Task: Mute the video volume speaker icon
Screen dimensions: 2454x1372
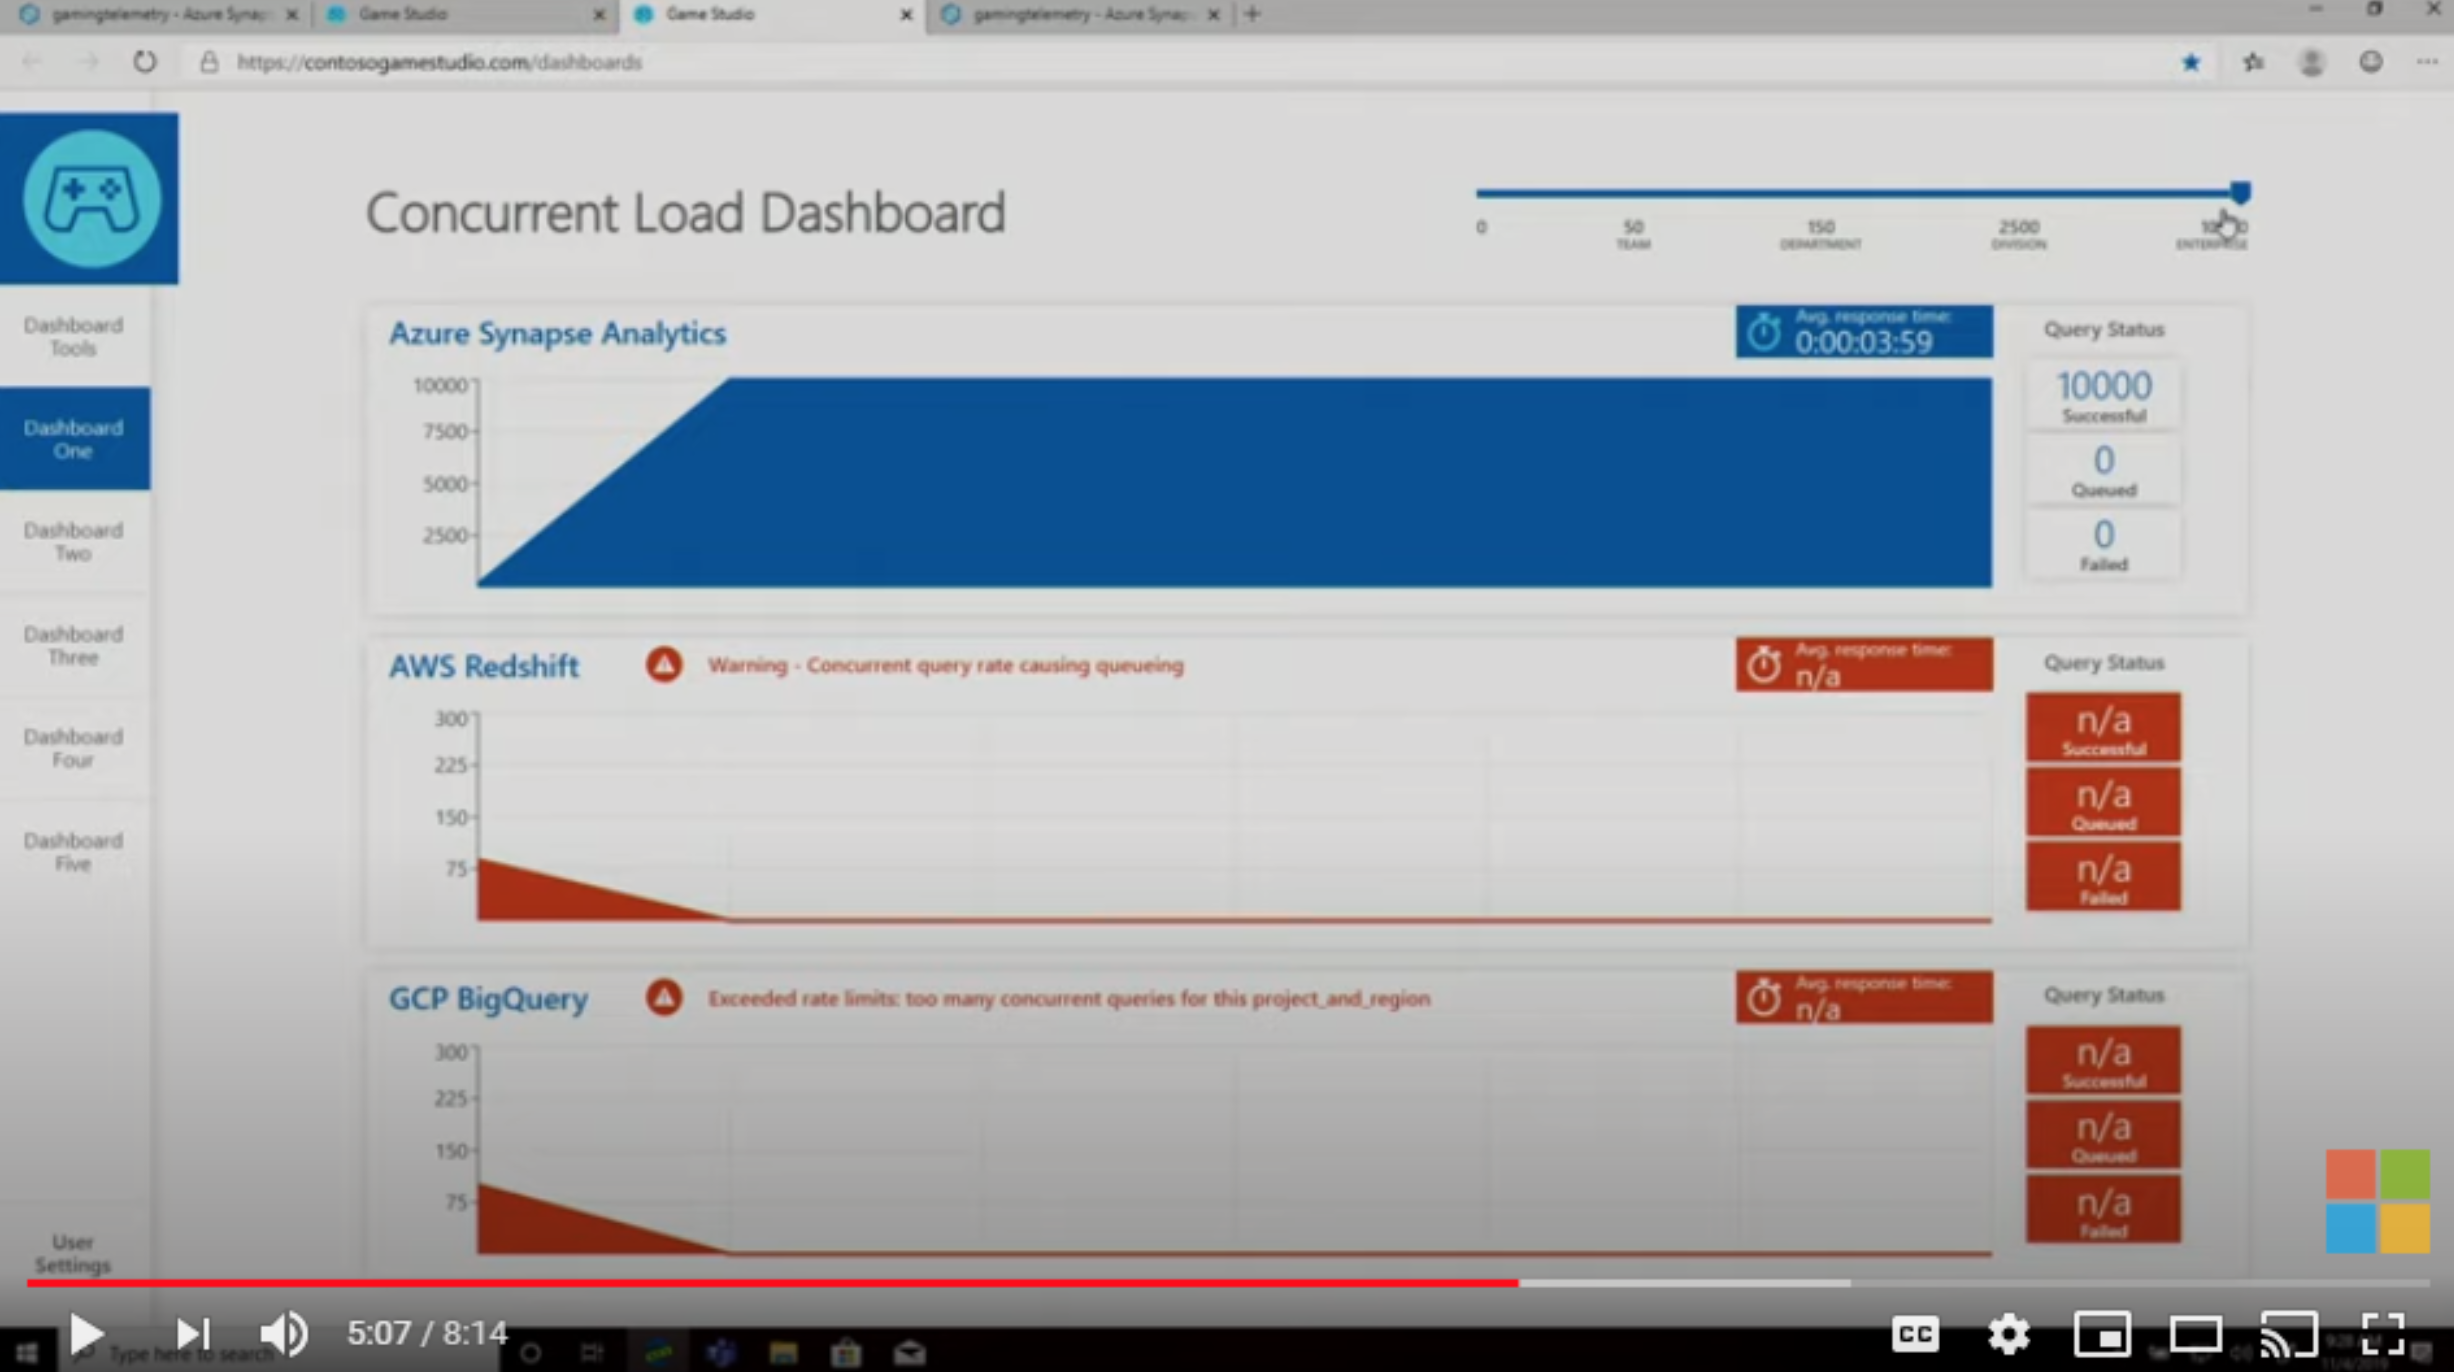Action: click(284, 1333)
